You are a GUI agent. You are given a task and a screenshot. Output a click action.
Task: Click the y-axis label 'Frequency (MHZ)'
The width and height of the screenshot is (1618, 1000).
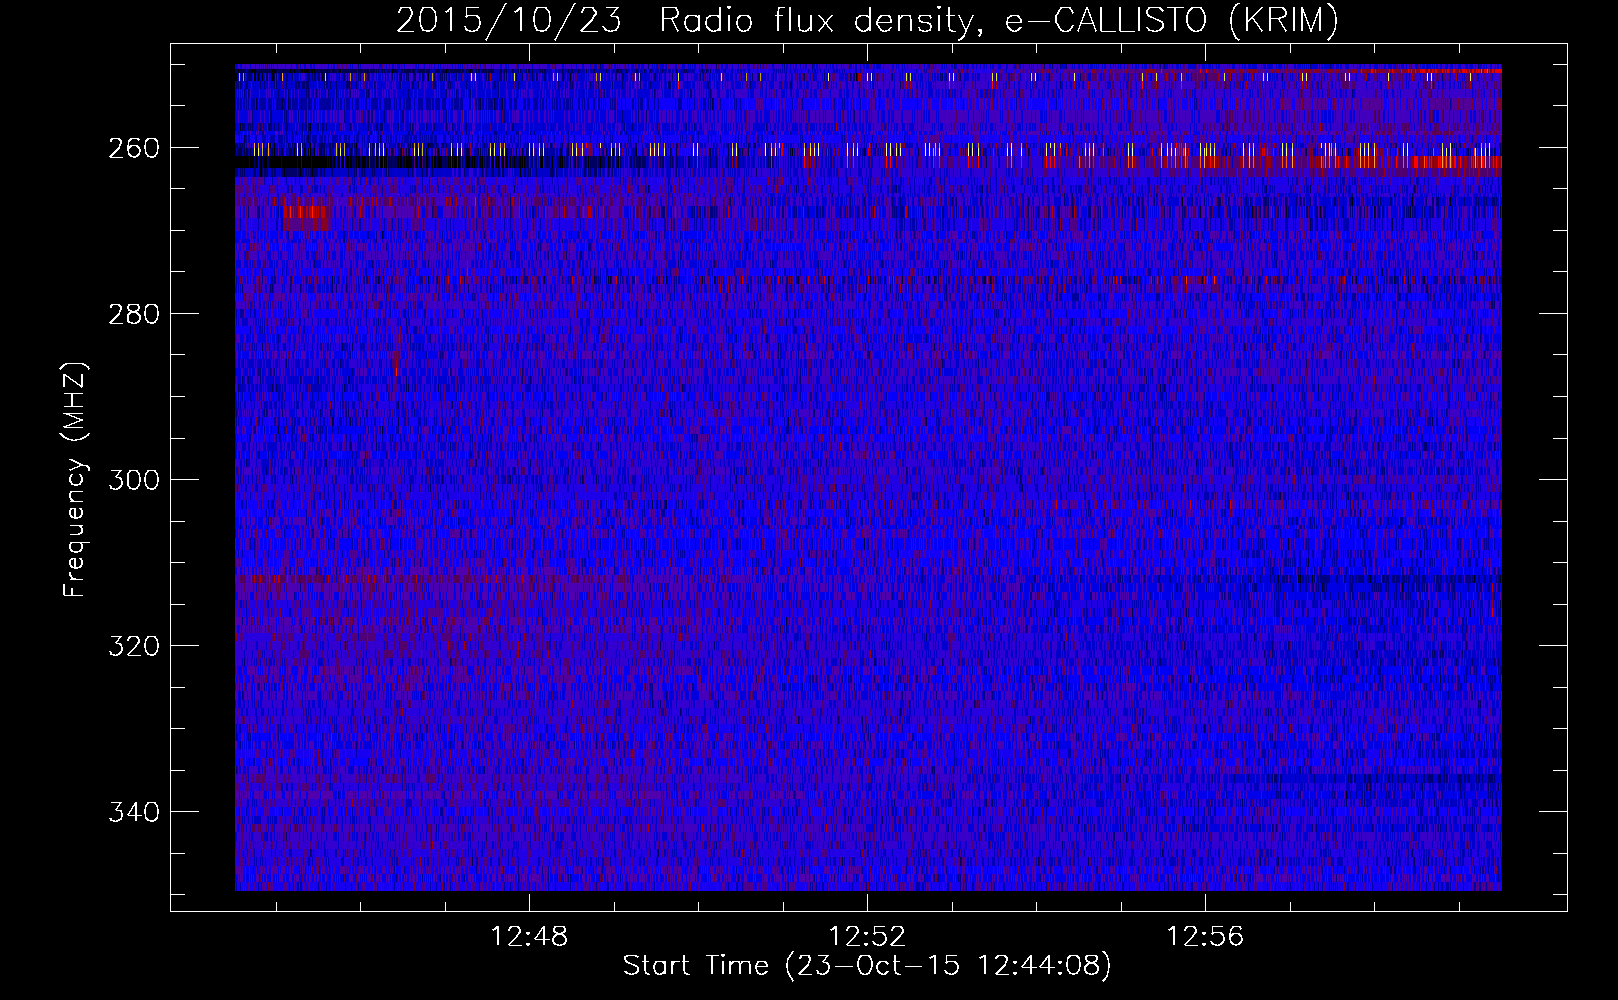(x=75, y=479)
